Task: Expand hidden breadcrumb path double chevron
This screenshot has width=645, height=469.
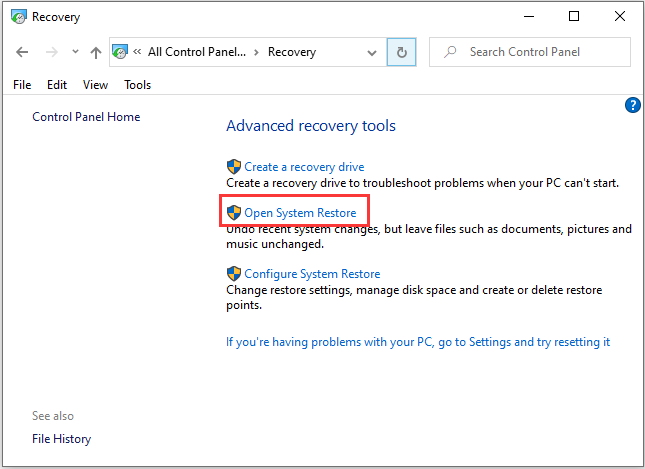Action: point(137,52)
